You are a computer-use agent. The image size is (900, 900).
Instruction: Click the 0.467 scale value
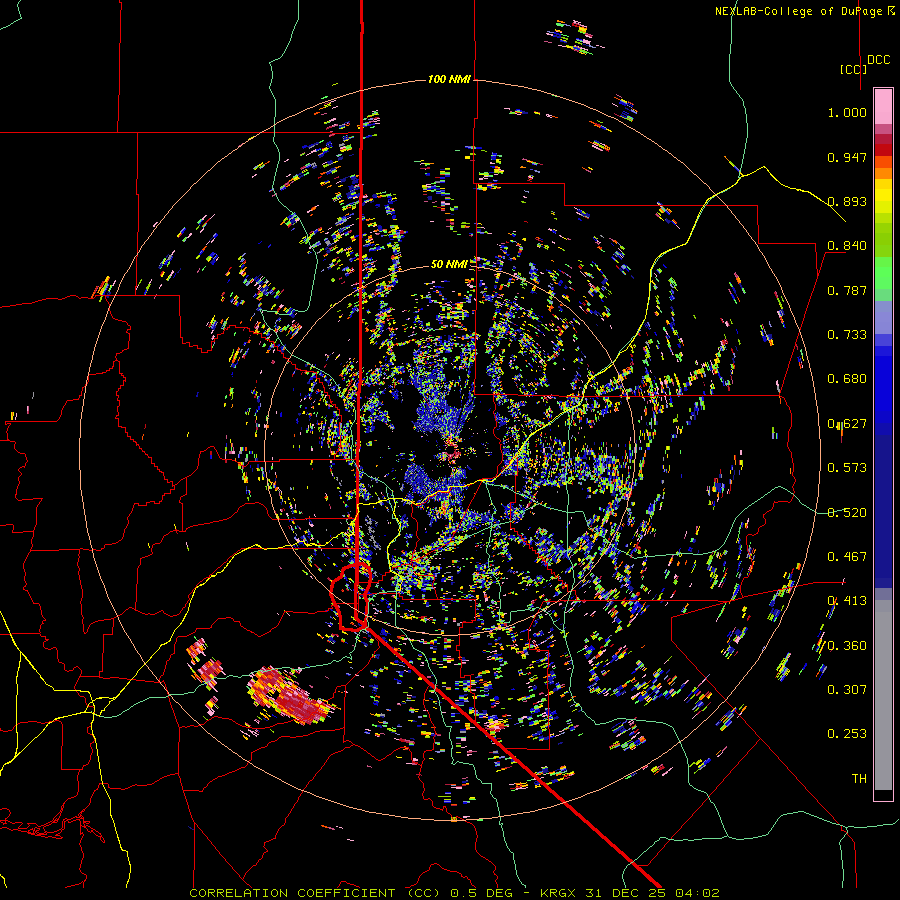[847, 556]
